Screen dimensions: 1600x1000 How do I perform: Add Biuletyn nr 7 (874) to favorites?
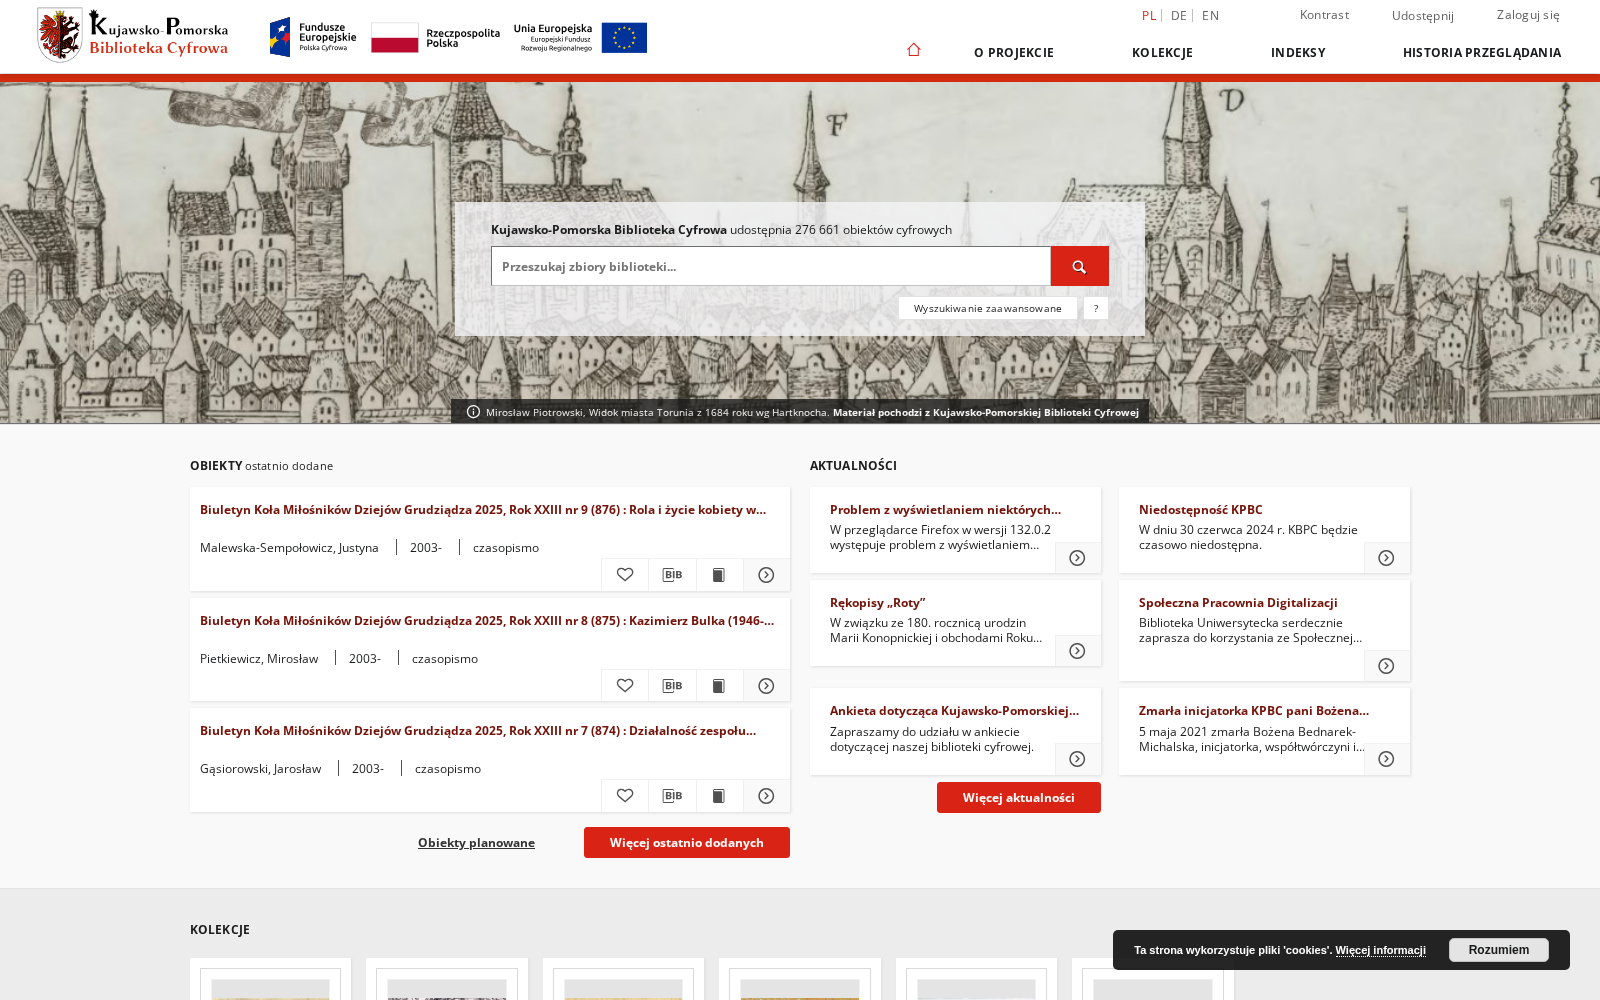(x=625, y=796)
